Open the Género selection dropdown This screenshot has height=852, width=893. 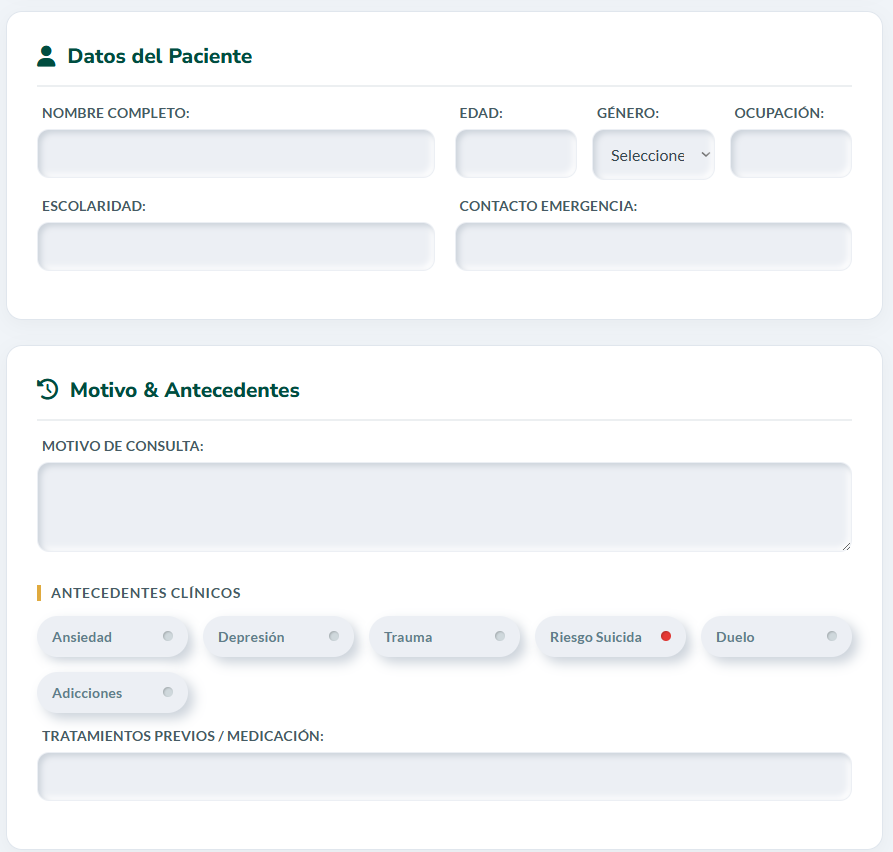pyautogui.click(x=653, y=154)
